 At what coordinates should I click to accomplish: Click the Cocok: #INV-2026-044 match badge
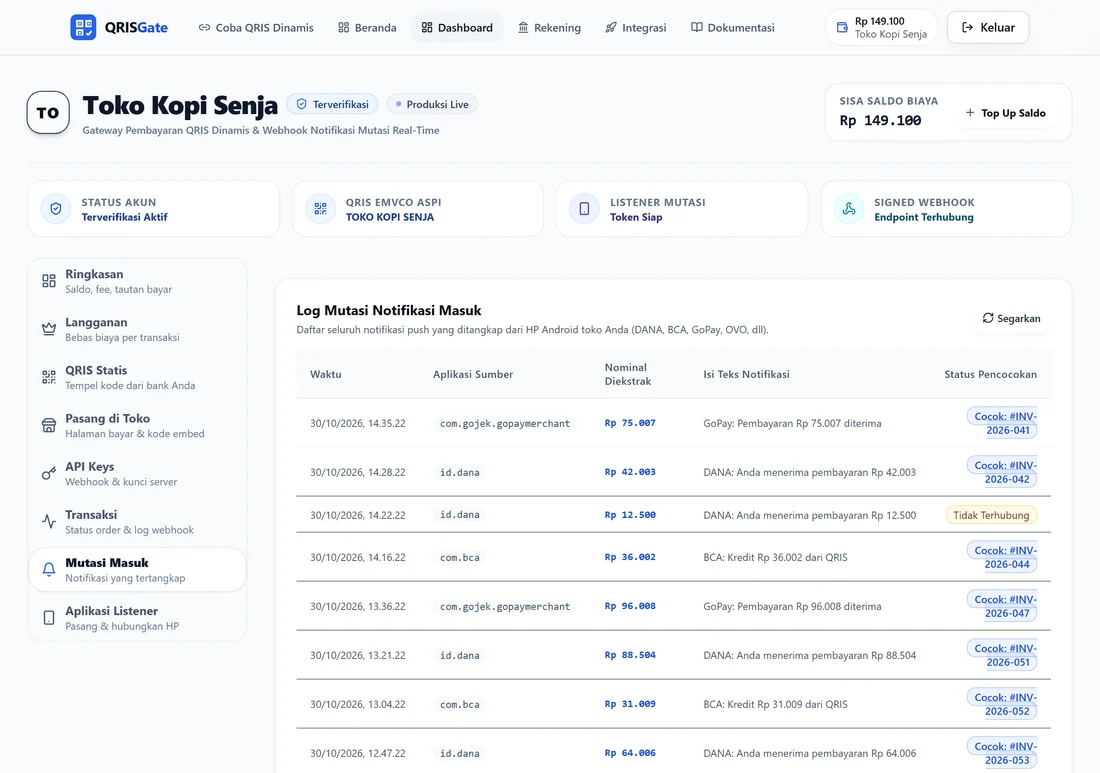click(x=1002, y=557)
